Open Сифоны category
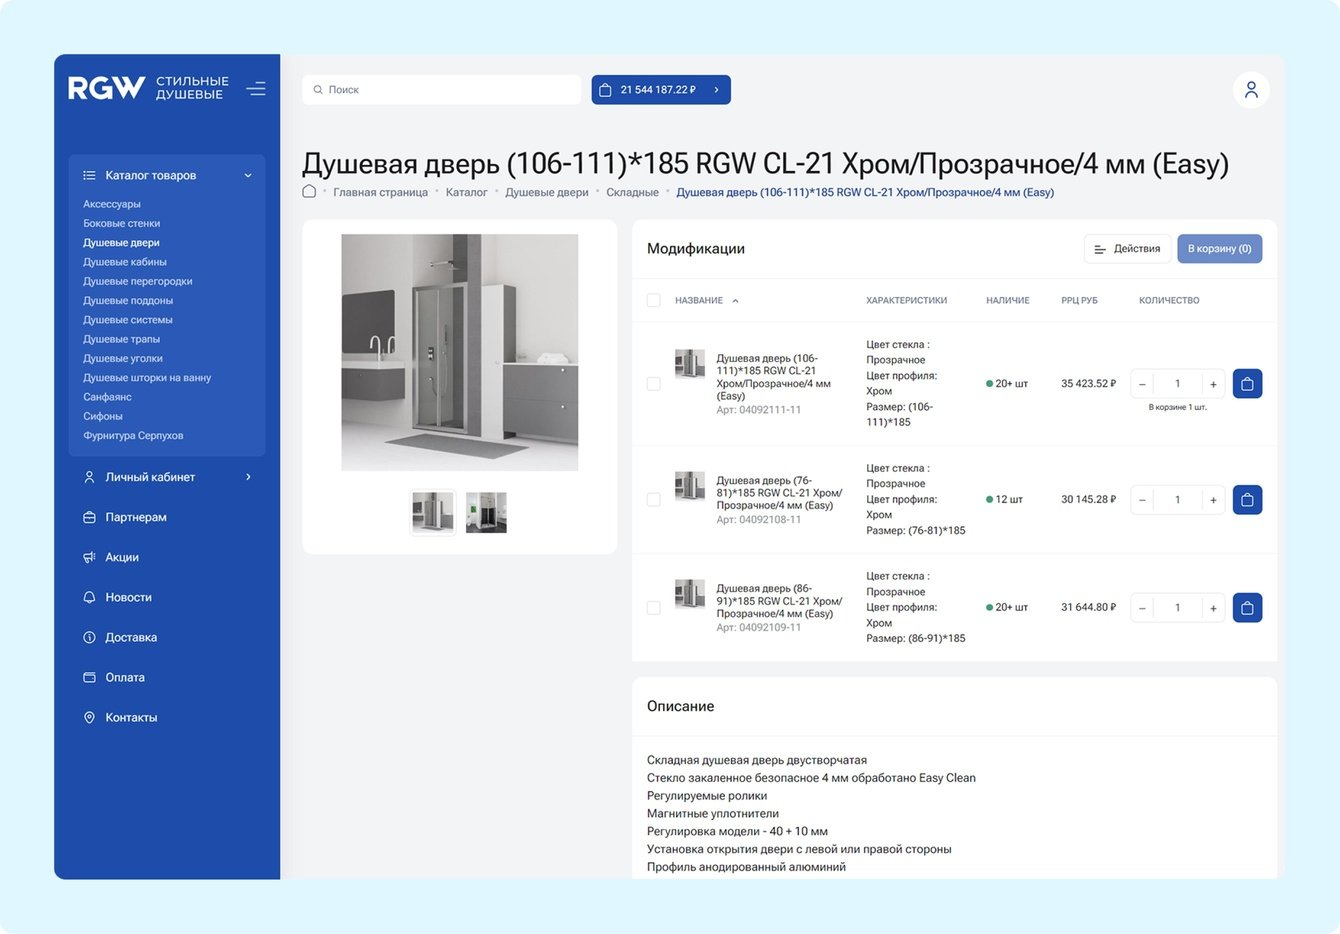The height and width of the screenshot is (934, 1340). [103, 416]
